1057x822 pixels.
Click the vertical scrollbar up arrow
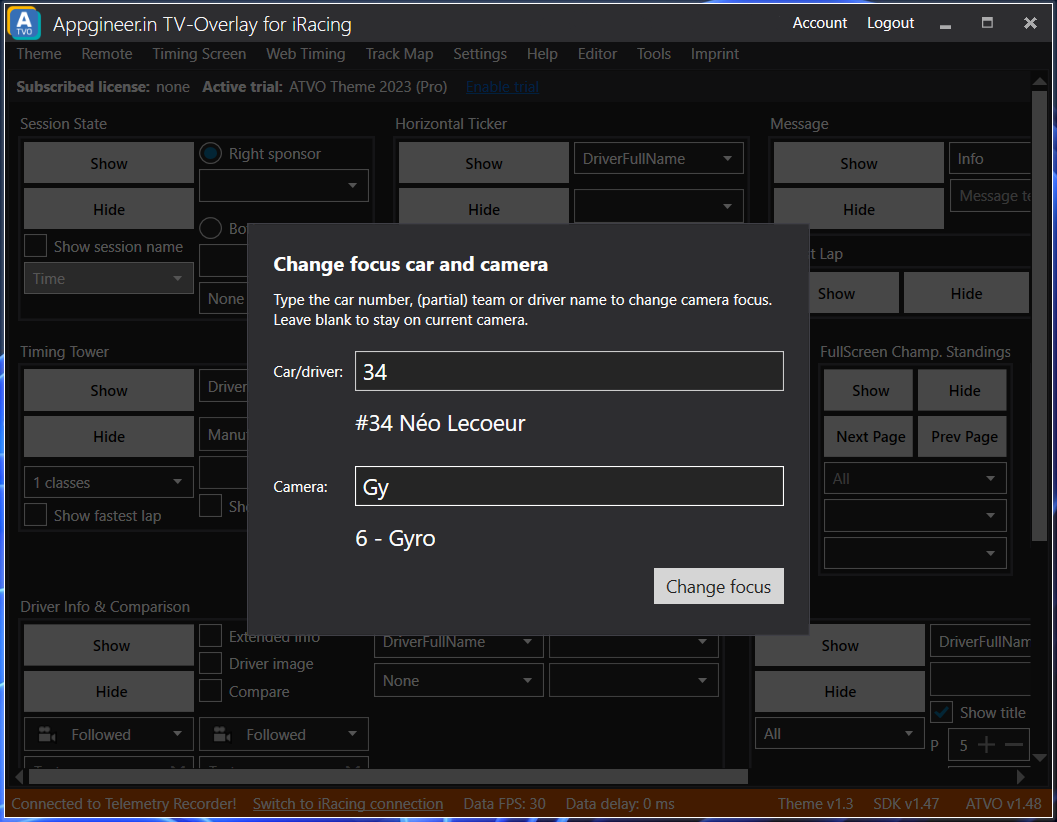click(x=1039, y=82)
